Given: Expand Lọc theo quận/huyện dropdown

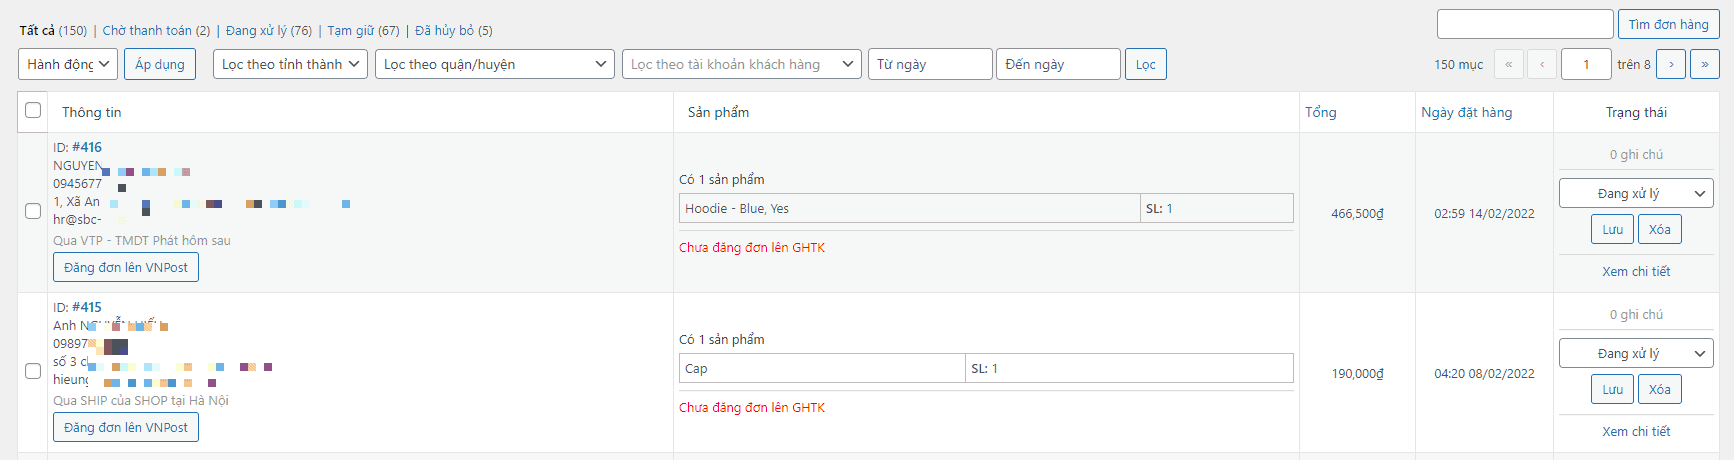Looking at the screenshot, I should coord(495,64).
